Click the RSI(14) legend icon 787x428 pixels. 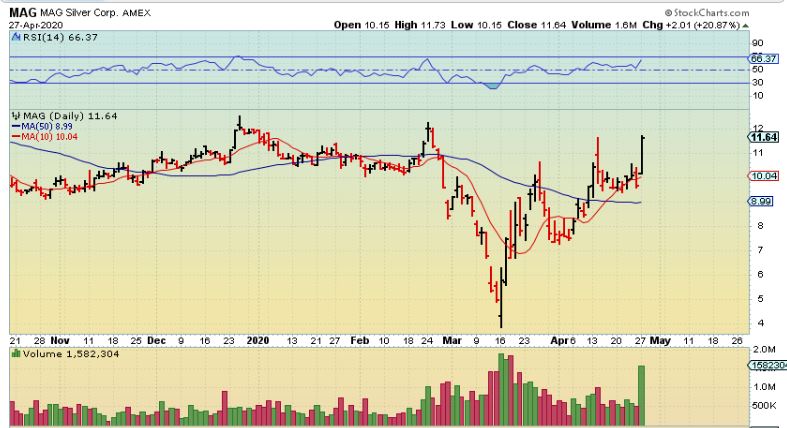16,37
